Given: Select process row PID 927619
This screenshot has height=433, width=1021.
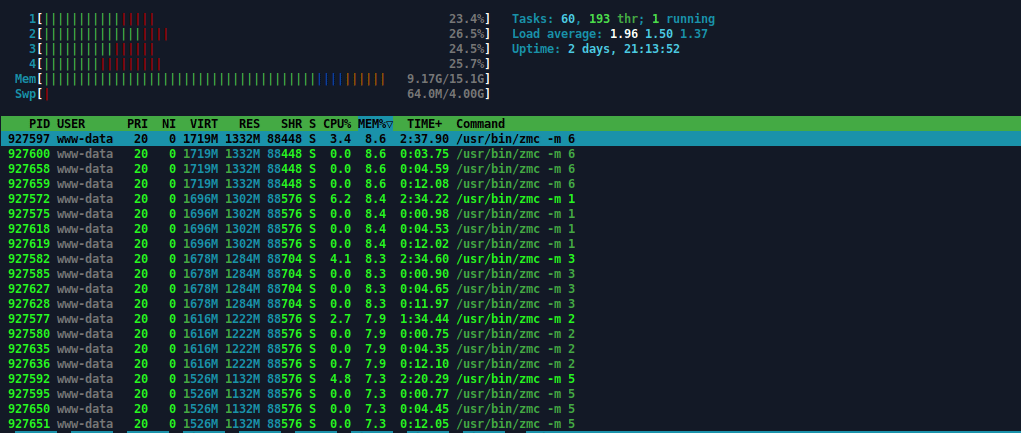Looking at the screenshot, I should tap(510, 244).
